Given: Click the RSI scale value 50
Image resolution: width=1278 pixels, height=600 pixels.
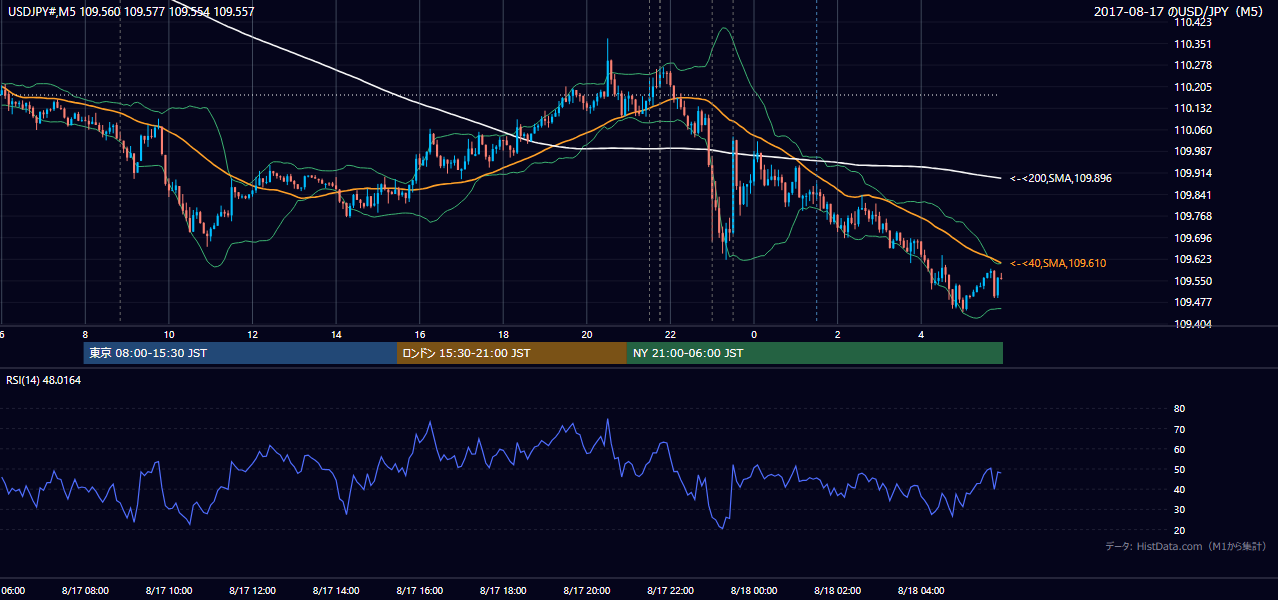Looking at the screenshot, I should coord(1180,469).
